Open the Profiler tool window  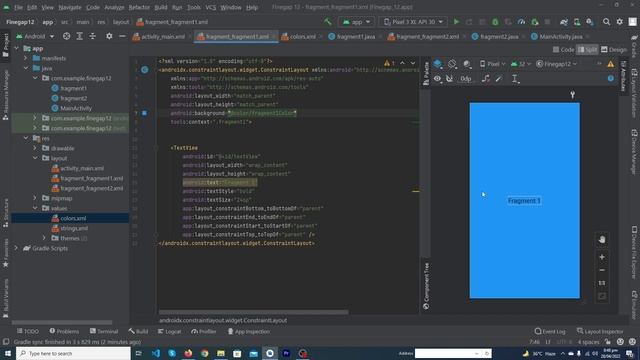[204, 331]
